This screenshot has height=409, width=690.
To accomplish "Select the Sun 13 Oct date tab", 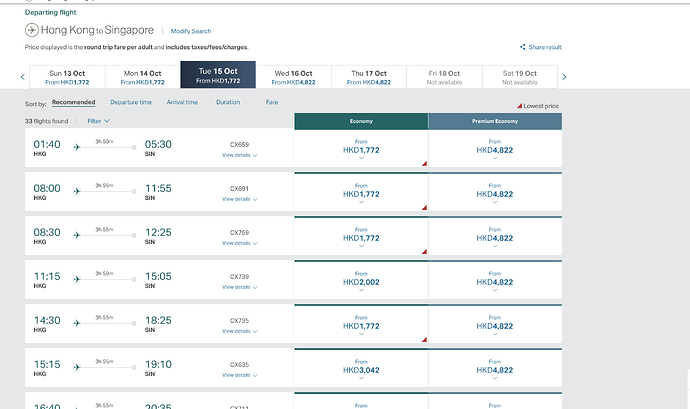I will pyautogui.click(x=67, y=76).
